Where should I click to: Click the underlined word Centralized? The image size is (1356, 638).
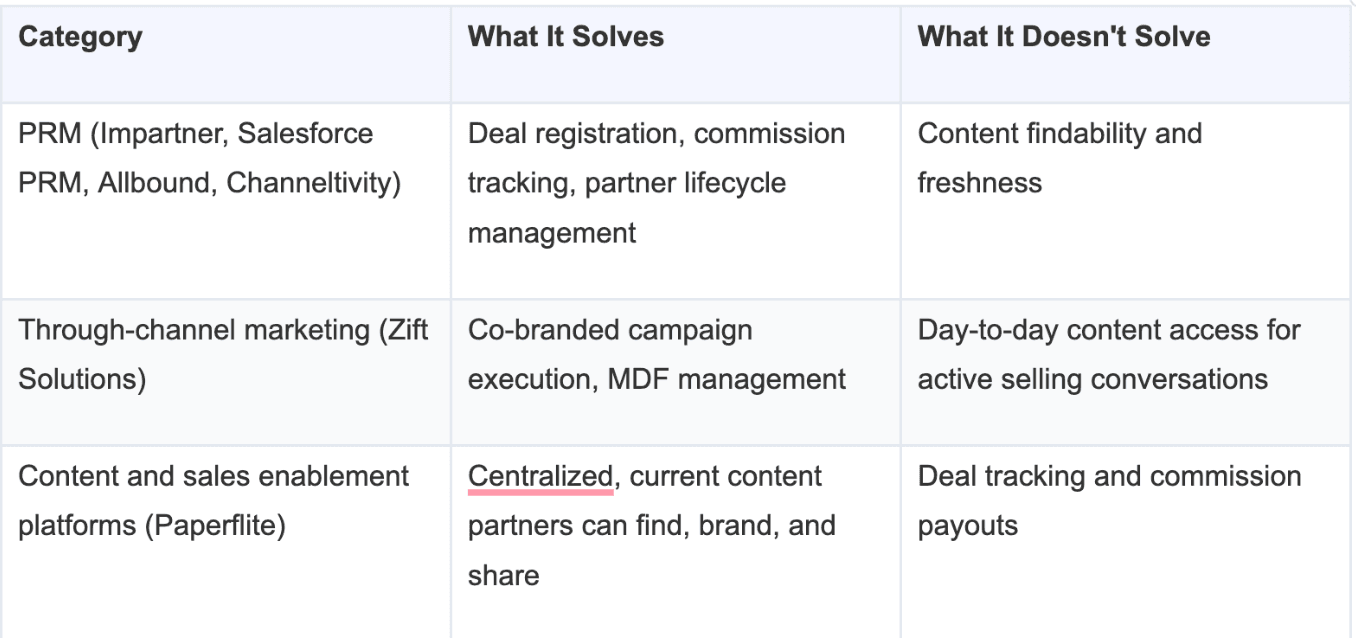[x=540, y=476]
